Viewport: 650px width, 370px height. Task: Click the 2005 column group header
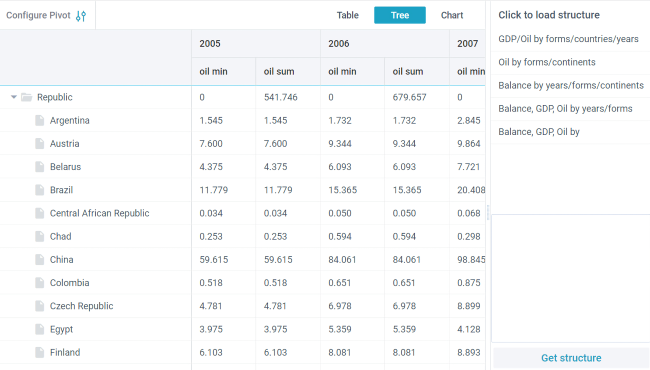[256, 44]
